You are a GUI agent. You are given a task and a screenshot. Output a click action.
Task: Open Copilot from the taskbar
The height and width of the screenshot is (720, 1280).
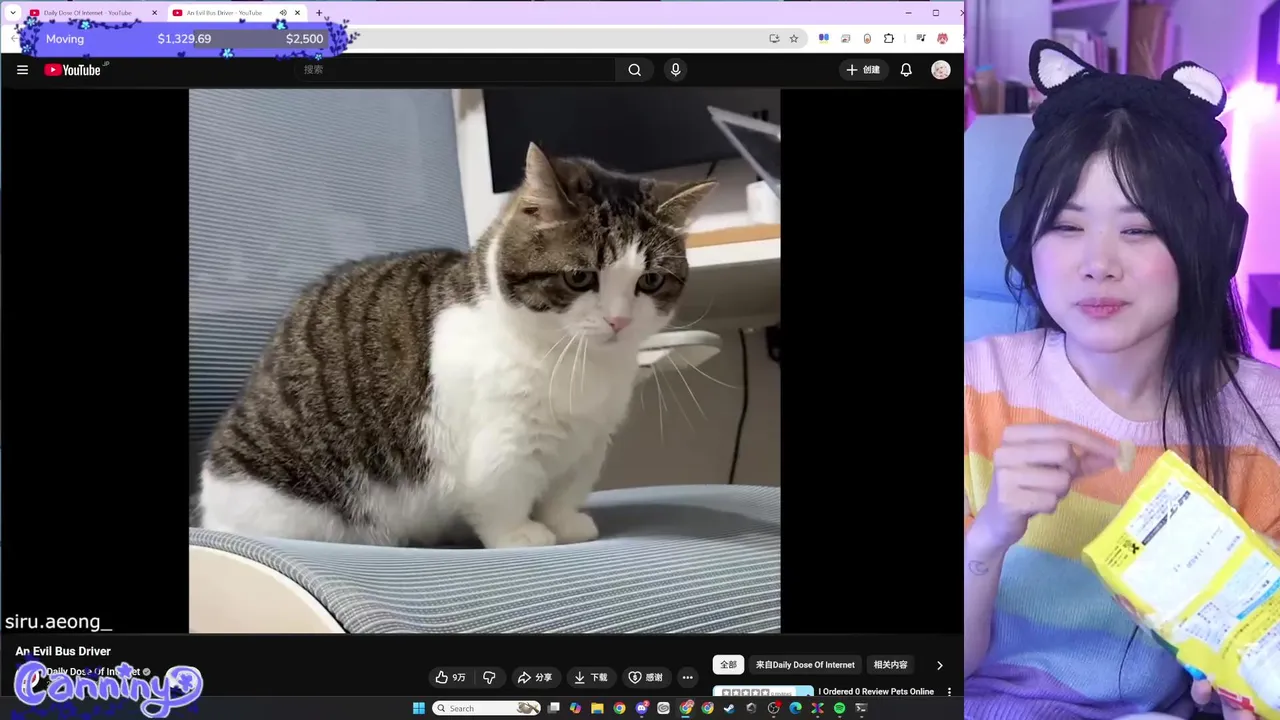[x=575, y=708]
